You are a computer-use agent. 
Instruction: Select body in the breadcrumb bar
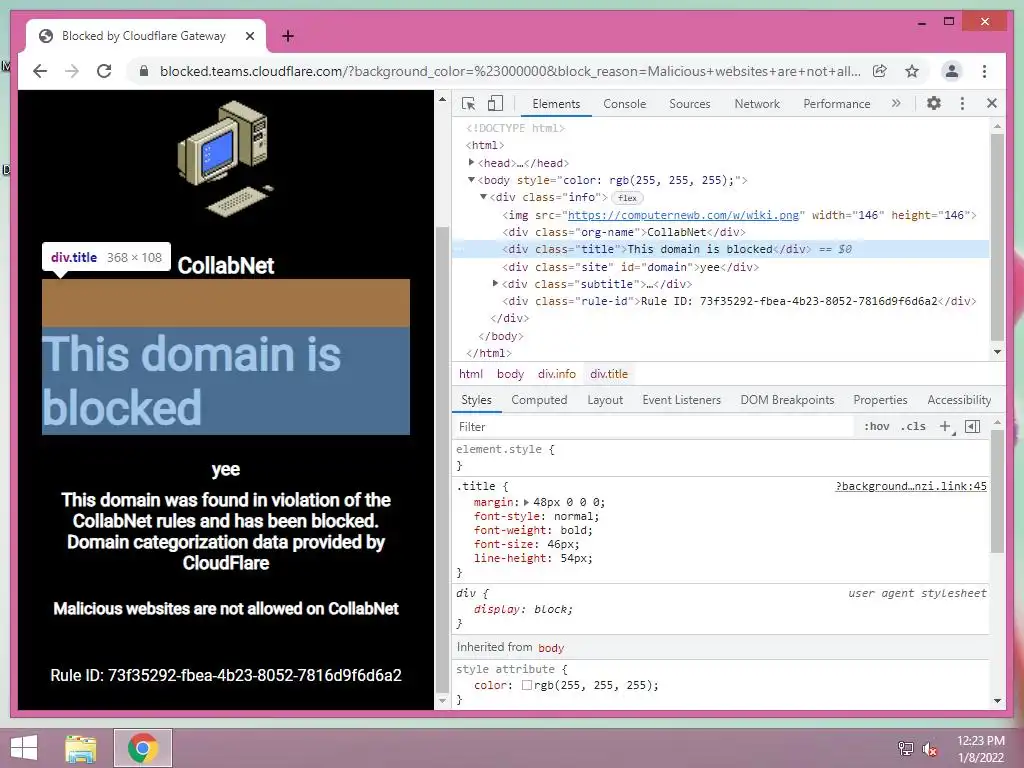pyautogui.click(x=510, y=374)
